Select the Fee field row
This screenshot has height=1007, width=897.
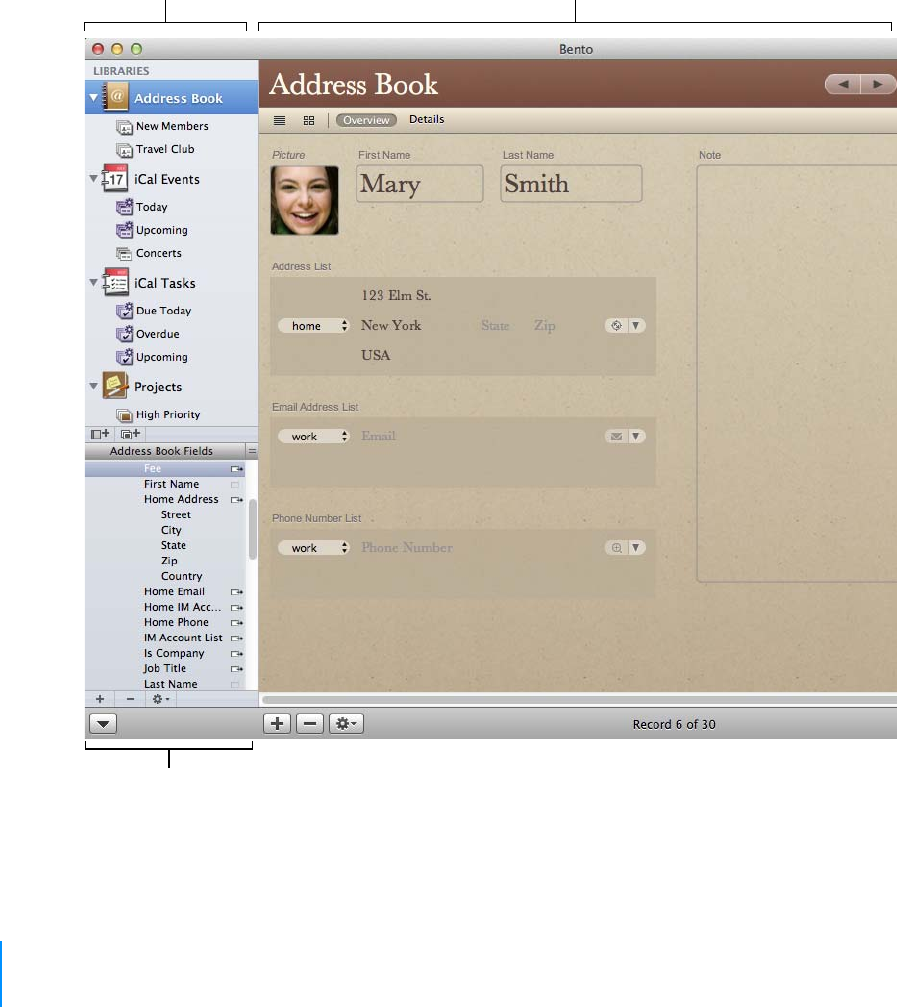(x=166, y=469)
